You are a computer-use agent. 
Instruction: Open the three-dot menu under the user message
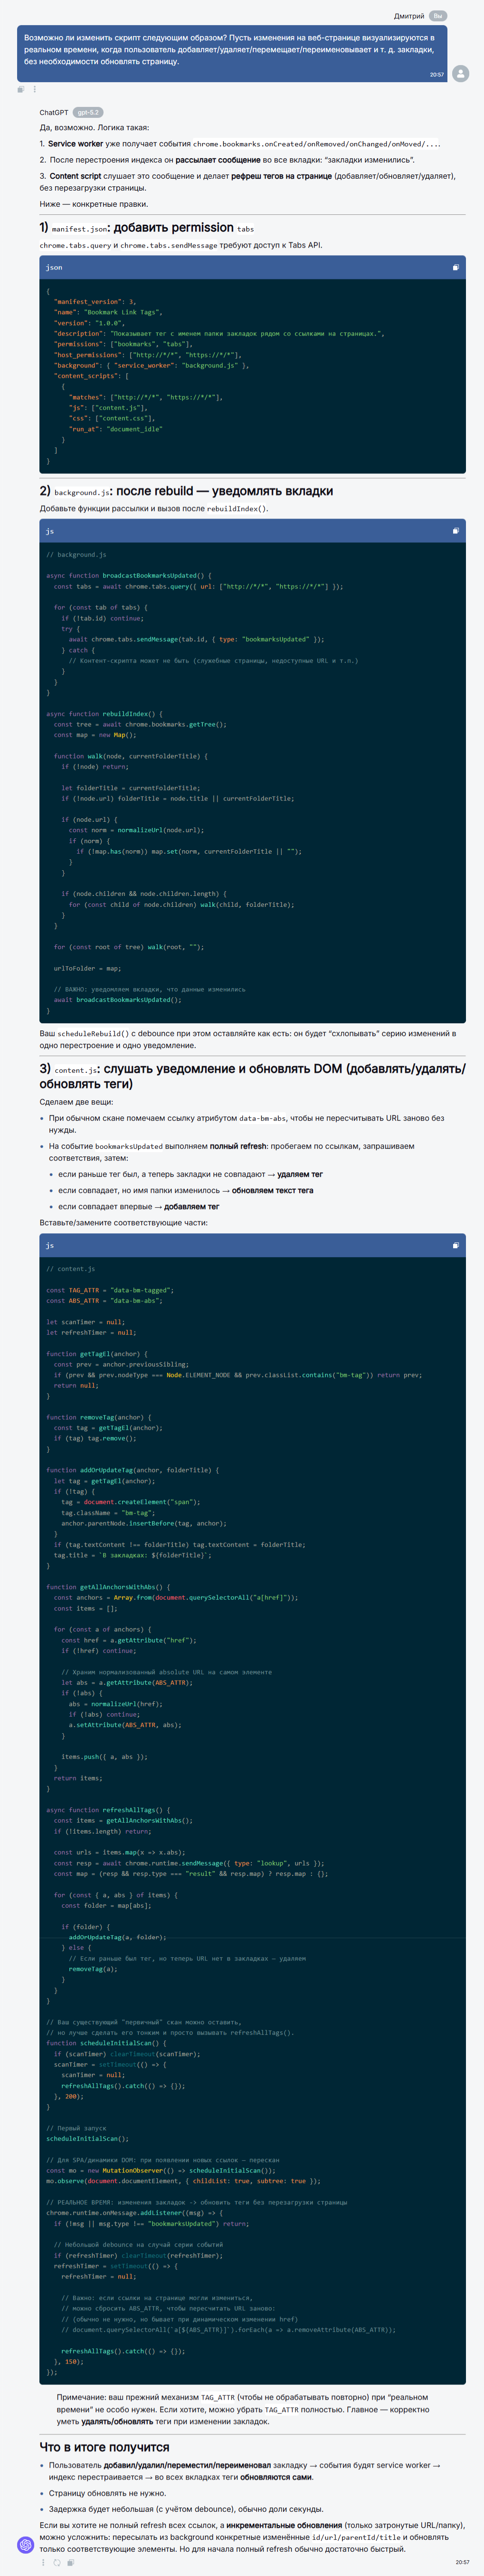pos(35,90)
